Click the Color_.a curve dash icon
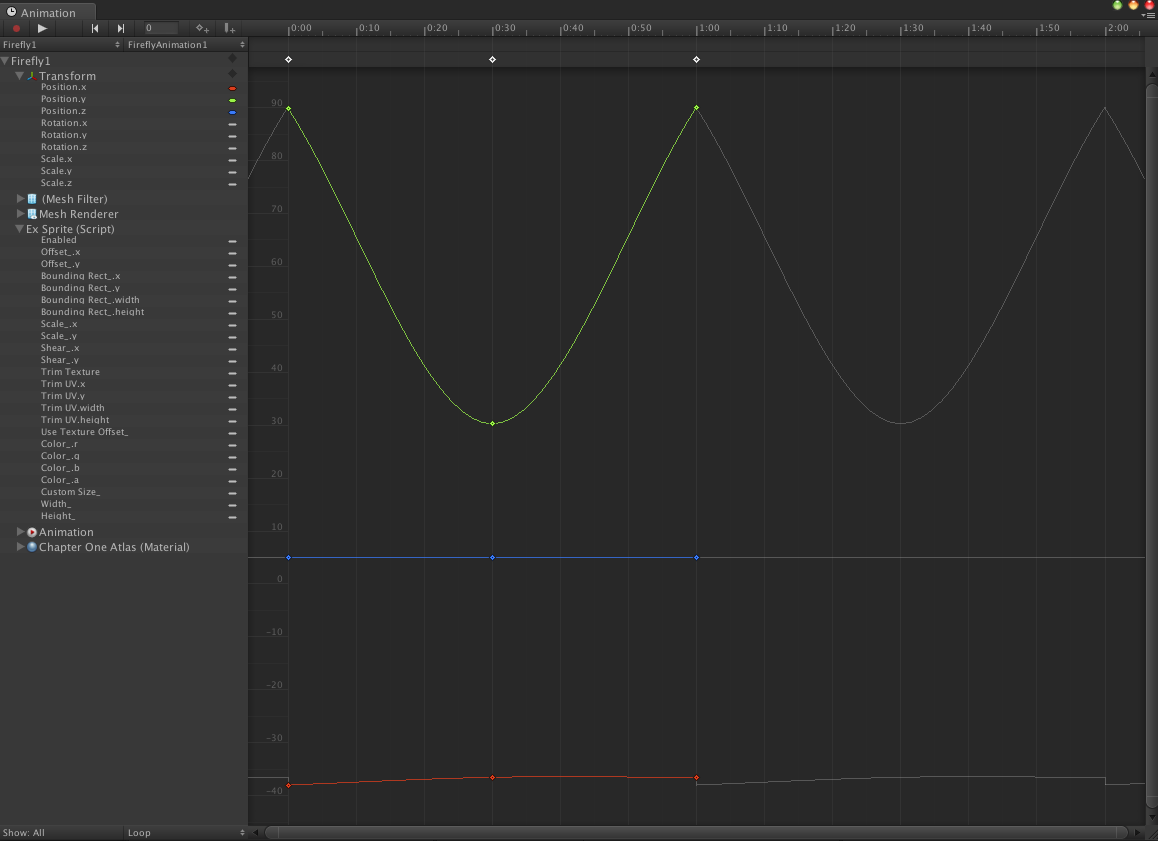1158x841 pixels. [x=232, y=481]
